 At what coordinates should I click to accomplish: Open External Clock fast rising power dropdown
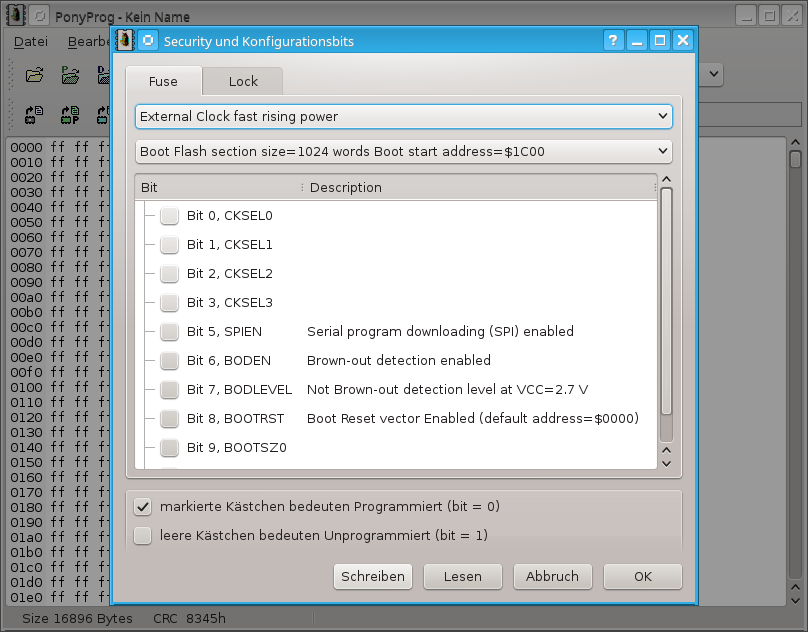tap(403, 117)
